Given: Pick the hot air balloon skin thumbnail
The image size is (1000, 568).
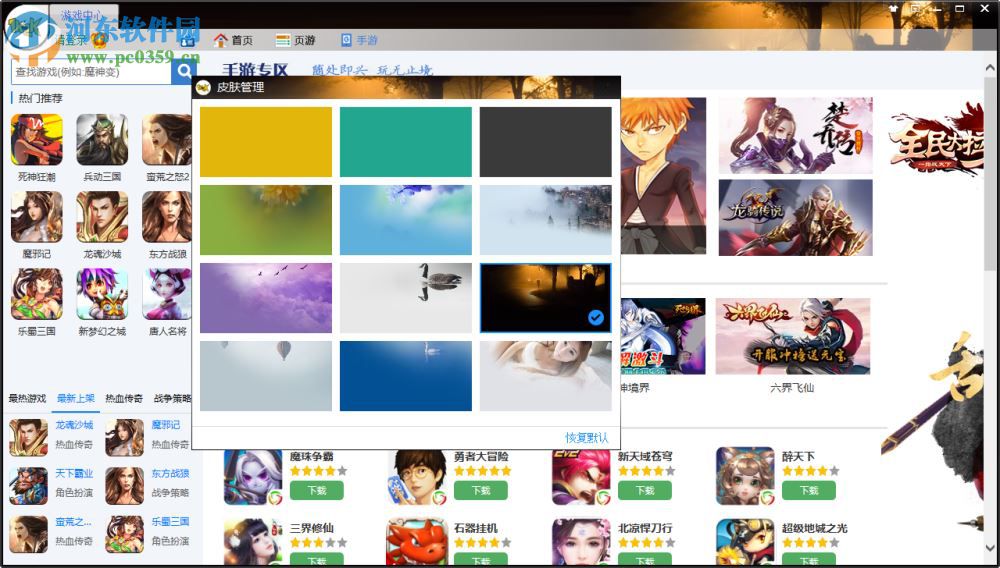Looking at the screenshot, I should [x=266, y=375].
